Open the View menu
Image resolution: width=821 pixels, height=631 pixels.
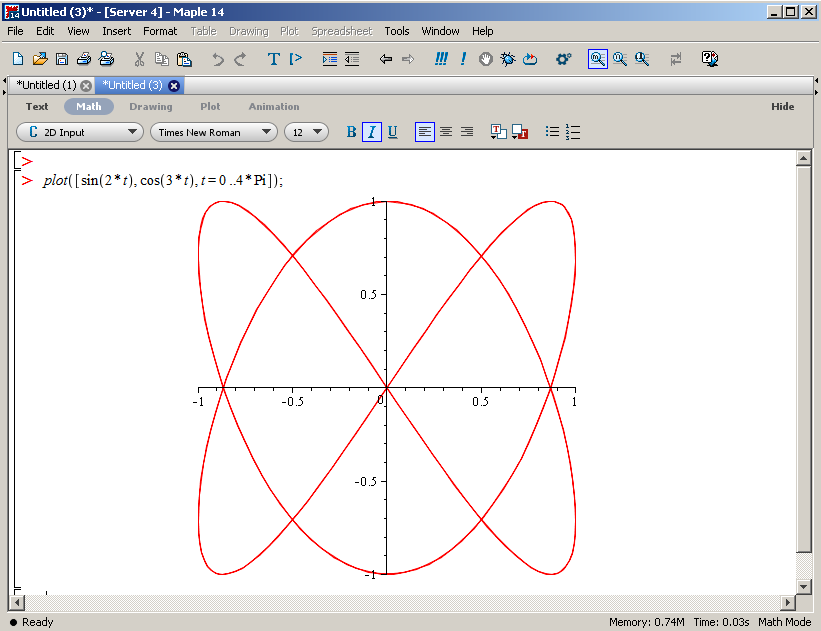78,31
